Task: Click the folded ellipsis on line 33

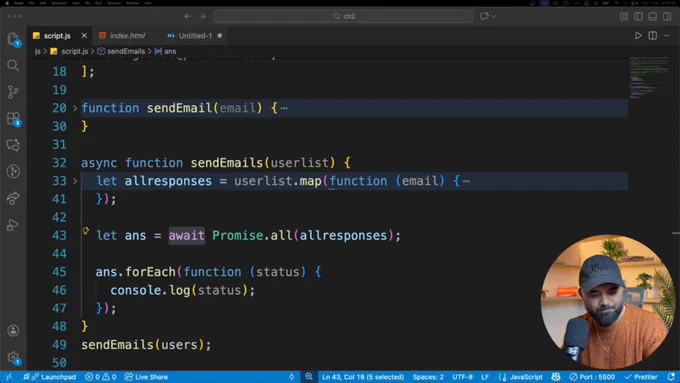Action: (x=466, y=181)
